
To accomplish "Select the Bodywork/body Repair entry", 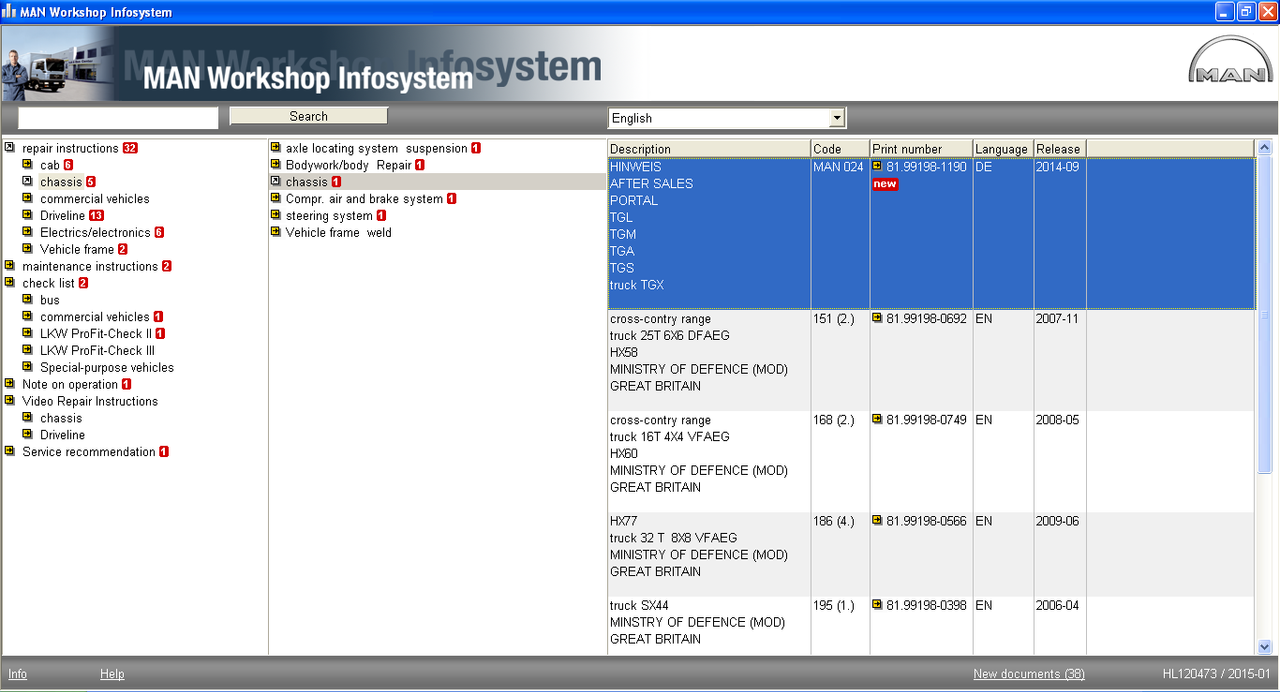I will [x=348, y=165].
